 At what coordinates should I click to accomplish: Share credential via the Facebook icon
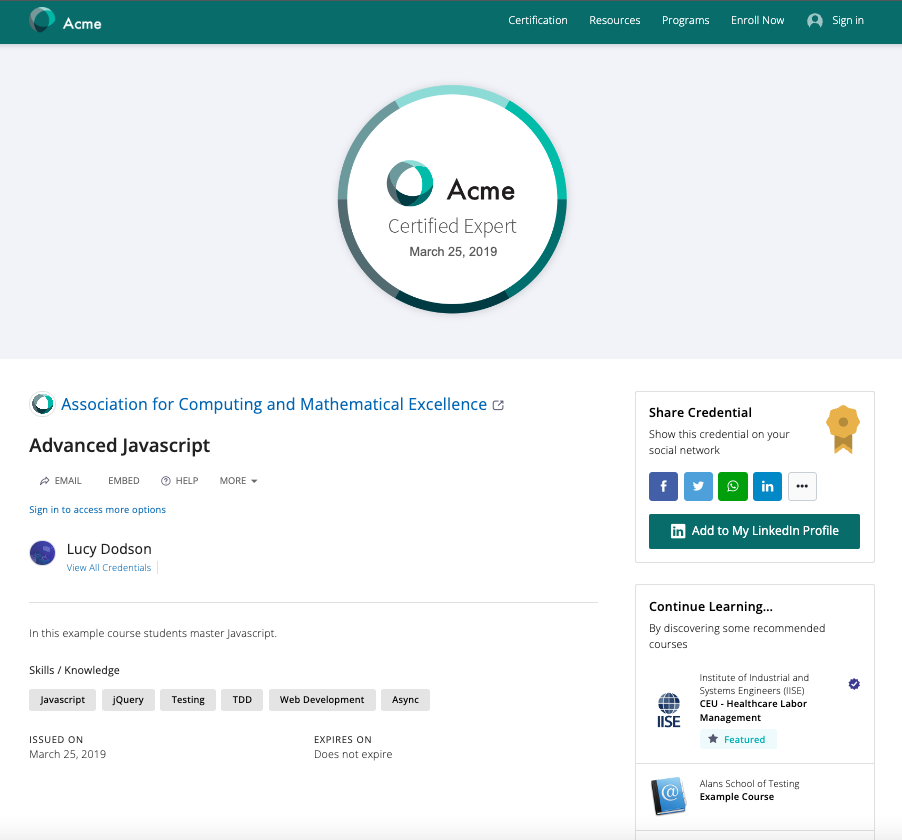(x=663, y=486)
